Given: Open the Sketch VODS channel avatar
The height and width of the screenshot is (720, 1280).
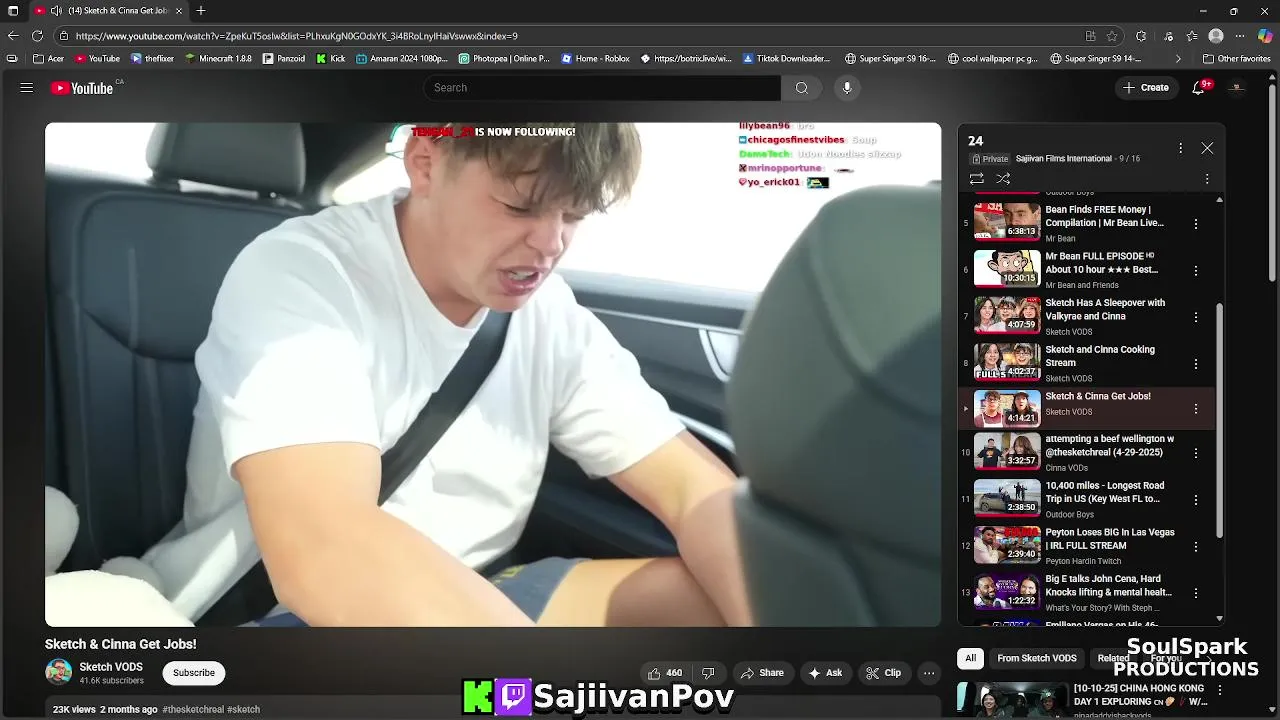Looking at the screenshot, I should (x=59, y=673).
